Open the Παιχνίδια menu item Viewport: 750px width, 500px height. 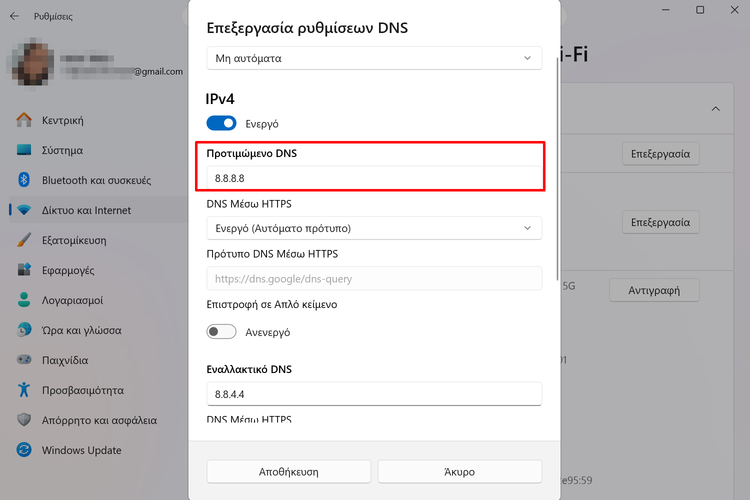tap(65, 360)
